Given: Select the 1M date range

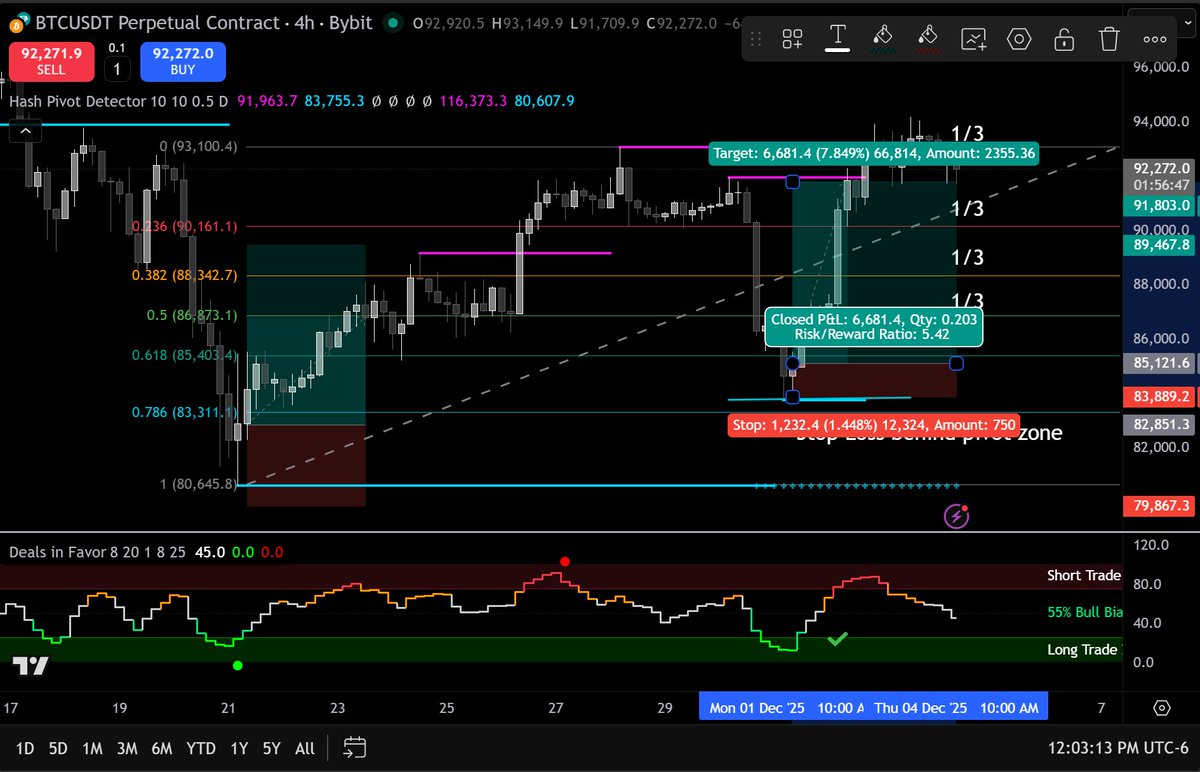Looking at the screenshot, I should (92, 748).
